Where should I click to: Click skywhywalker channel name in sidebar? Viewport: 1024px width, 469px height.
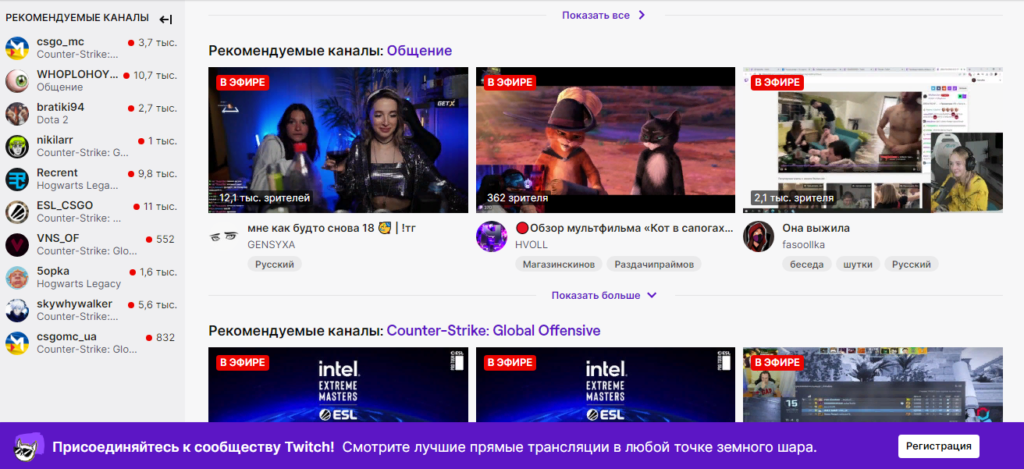tap(74, 304)
